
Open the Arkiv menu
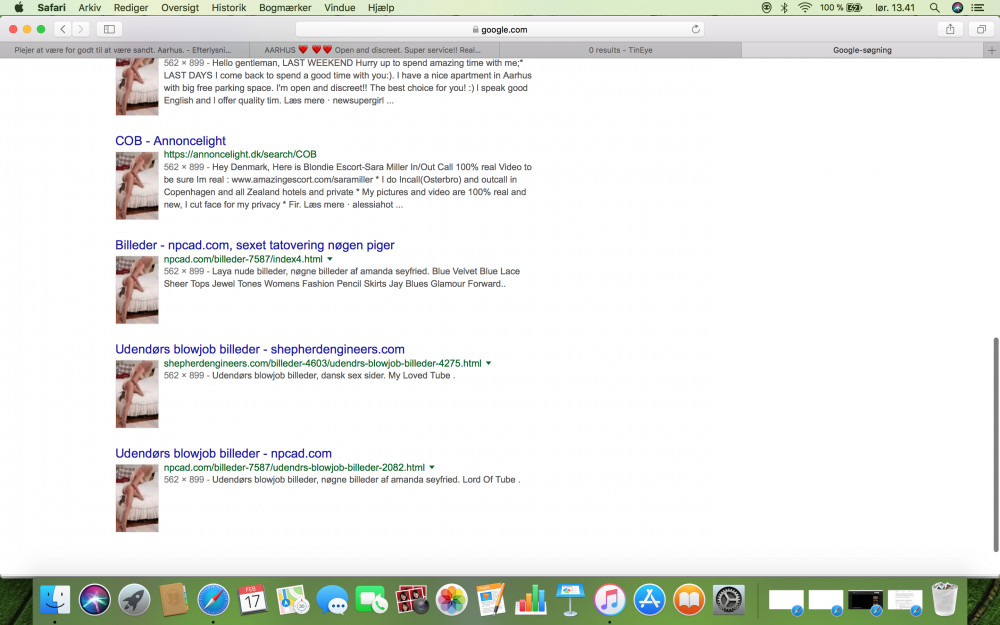[89, 8]
